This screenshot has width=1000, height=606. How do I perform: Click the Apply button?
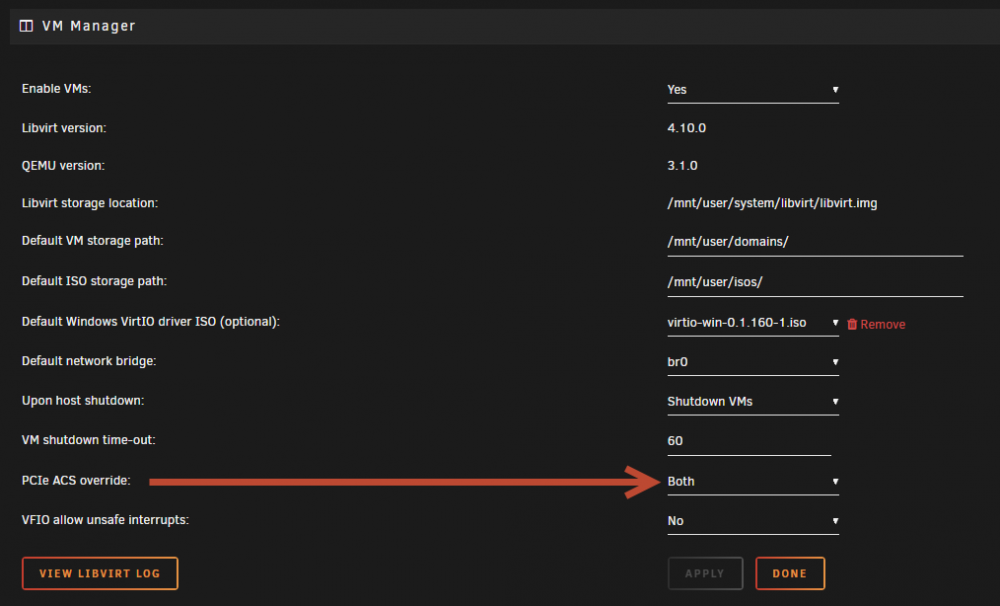(x=705, y=573)
